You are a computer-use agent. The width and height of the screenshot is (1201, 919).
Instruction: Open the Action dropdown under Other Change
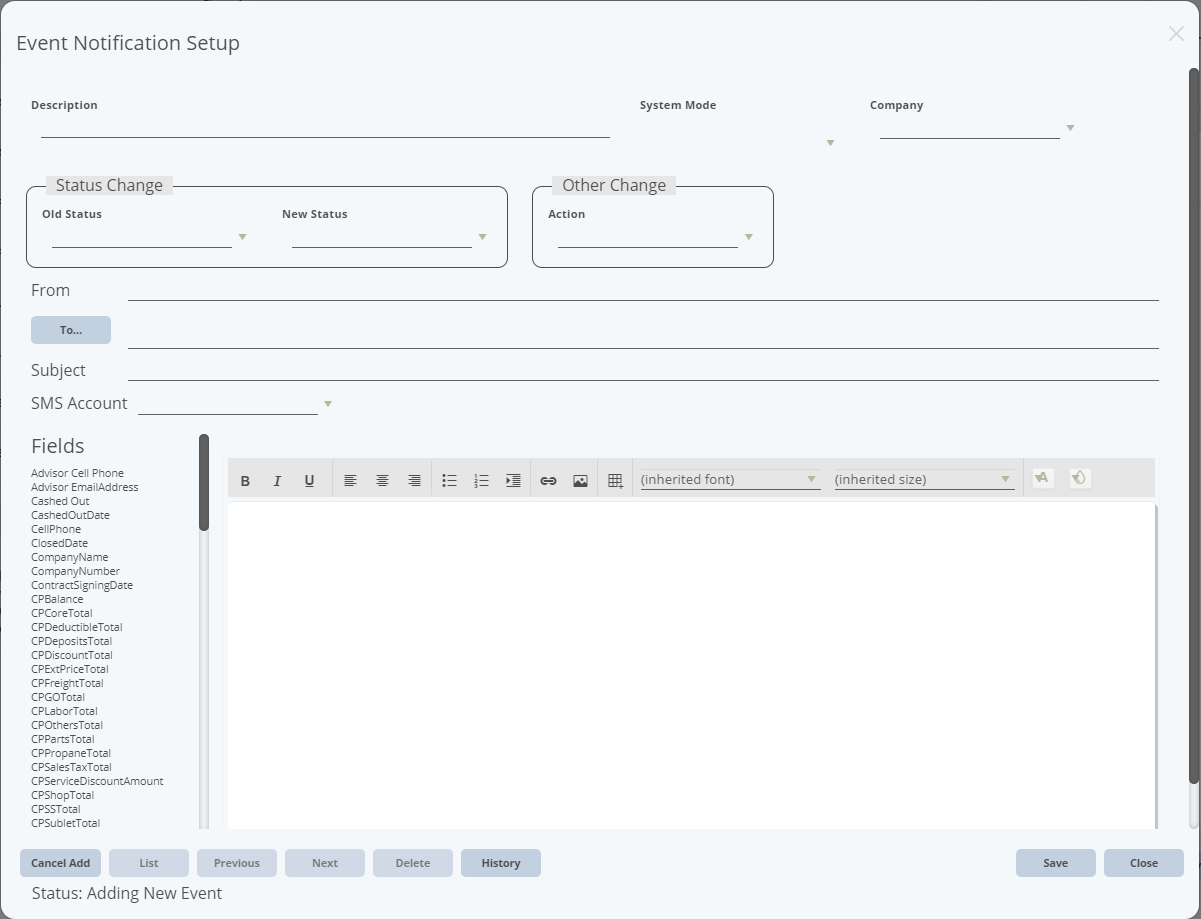point(748,237)
